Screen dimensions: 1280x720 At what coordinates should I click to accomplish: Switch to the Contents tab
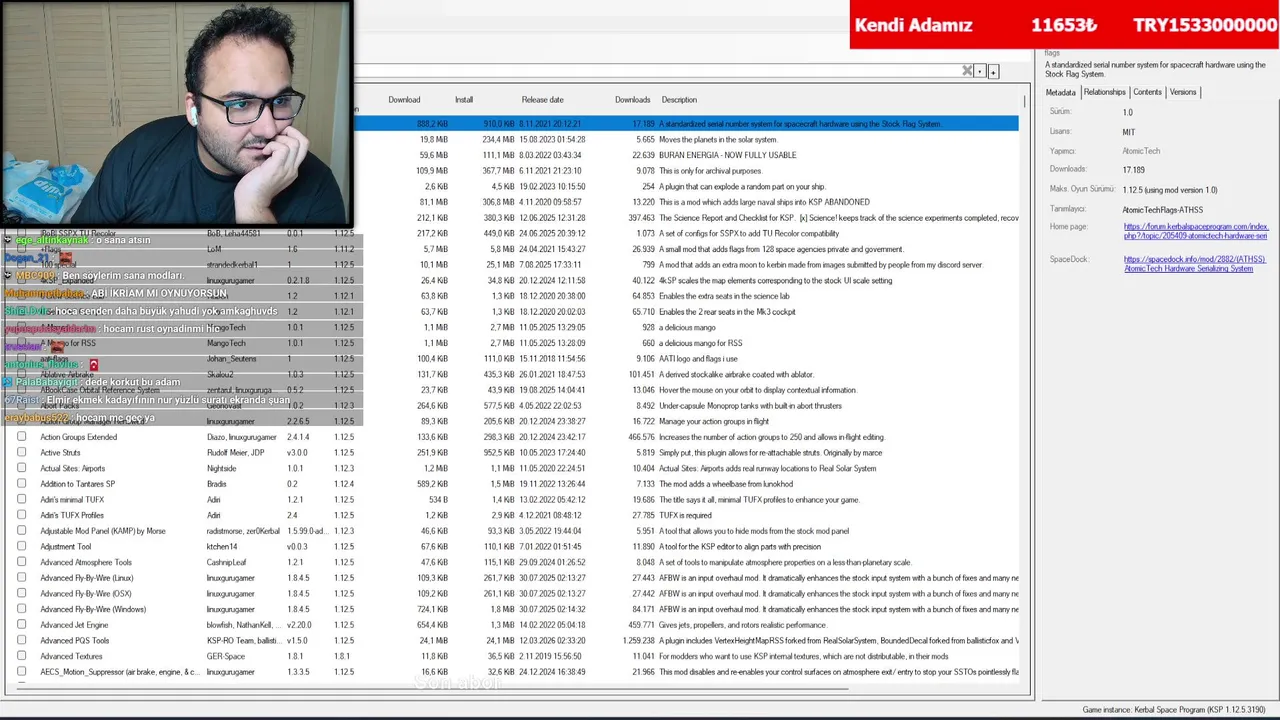(1147, 92)
